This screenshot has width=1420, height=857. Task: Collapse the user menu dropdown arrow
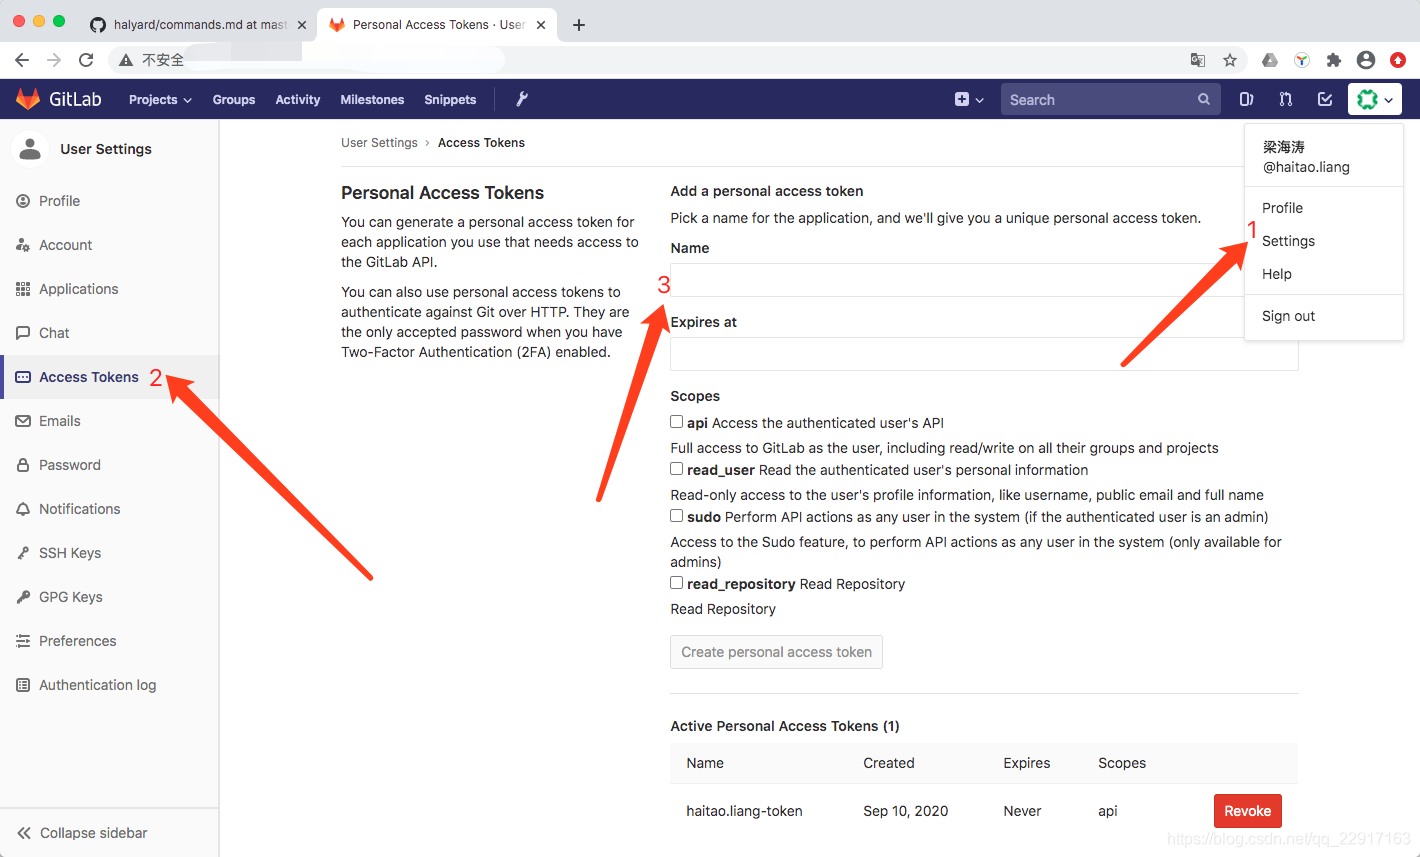[x=1389, y=100]
